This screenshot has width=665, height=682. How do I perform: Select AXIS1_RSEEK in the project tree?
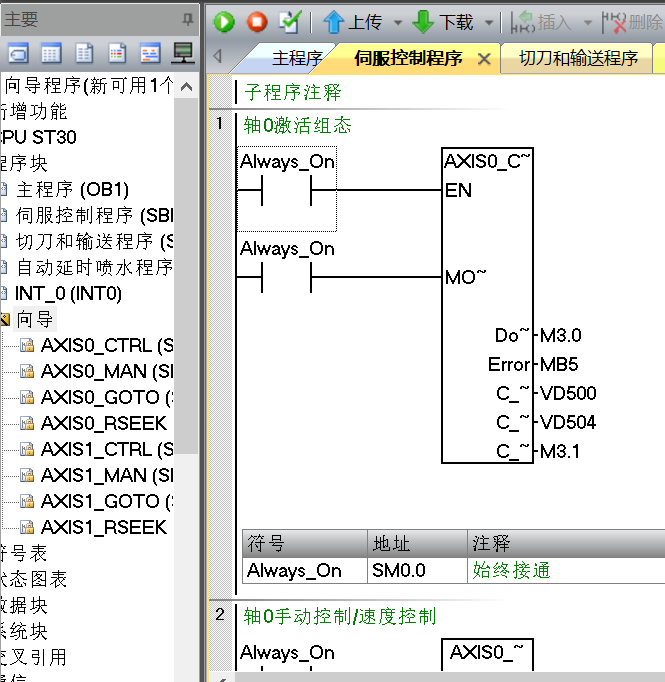[103, 528]
